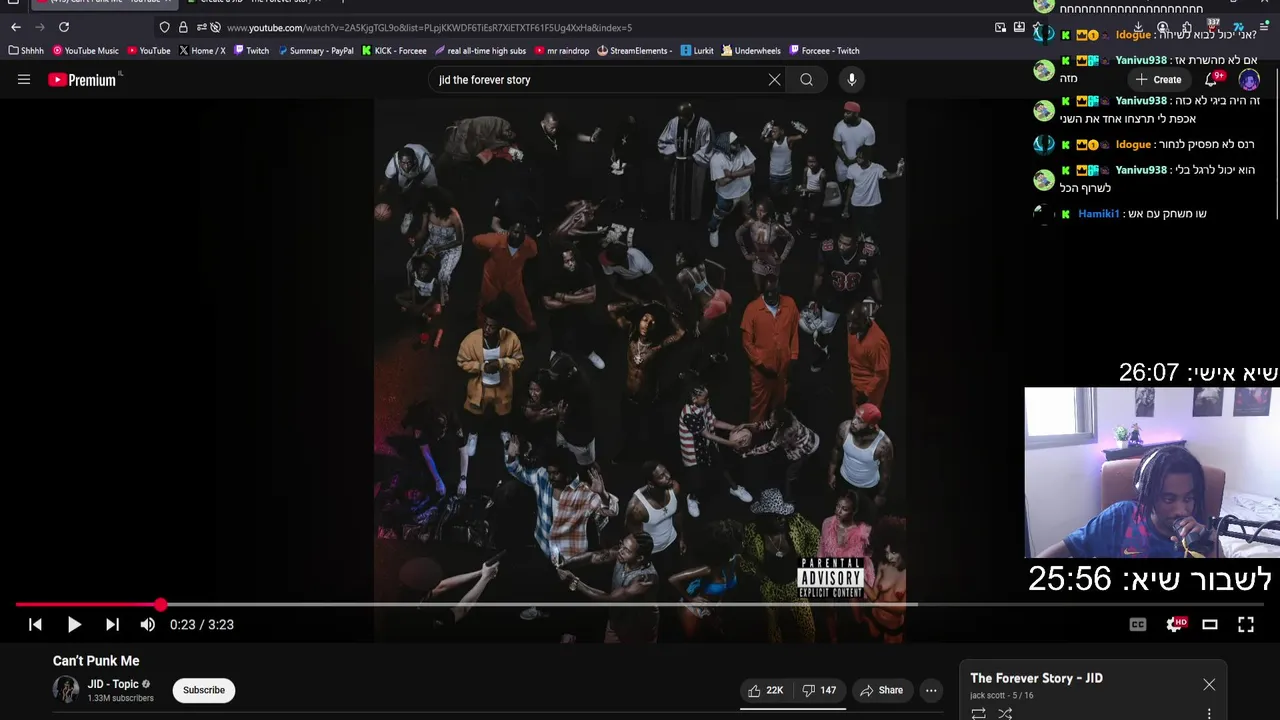The image size is (1280, 720).
Task: Mute the video volume speaker icon
Action: pos(148,624)
